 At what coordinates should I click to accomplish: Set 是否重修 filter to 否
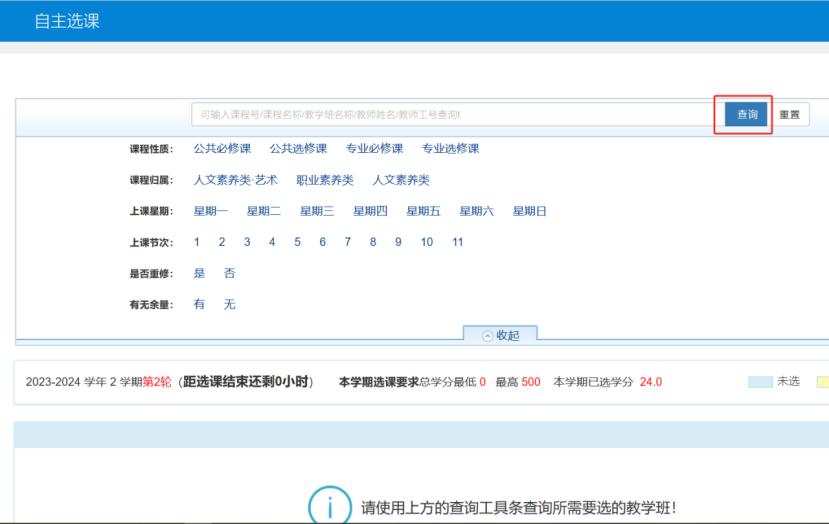tap(229, 273)
